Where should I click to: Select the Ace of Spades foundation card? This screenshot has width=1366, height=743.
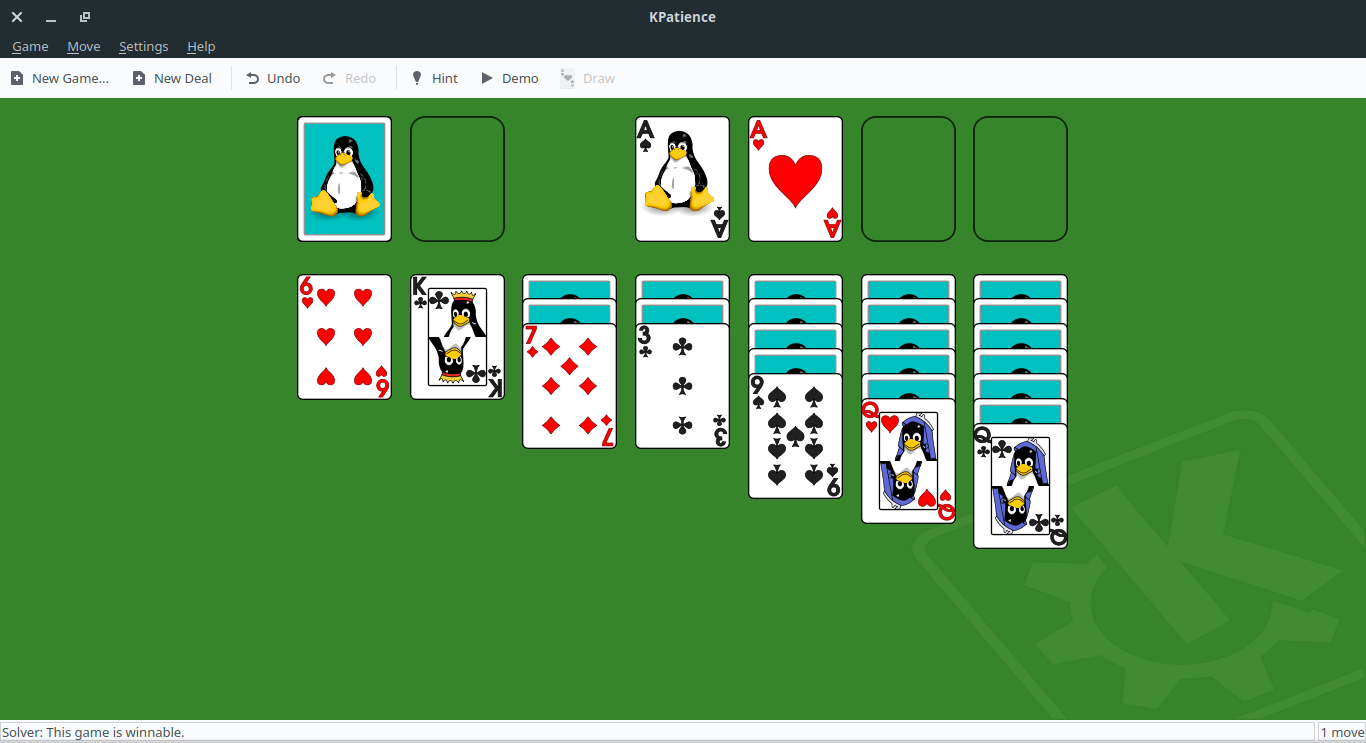pyautogui.click(x=682, y=179)
